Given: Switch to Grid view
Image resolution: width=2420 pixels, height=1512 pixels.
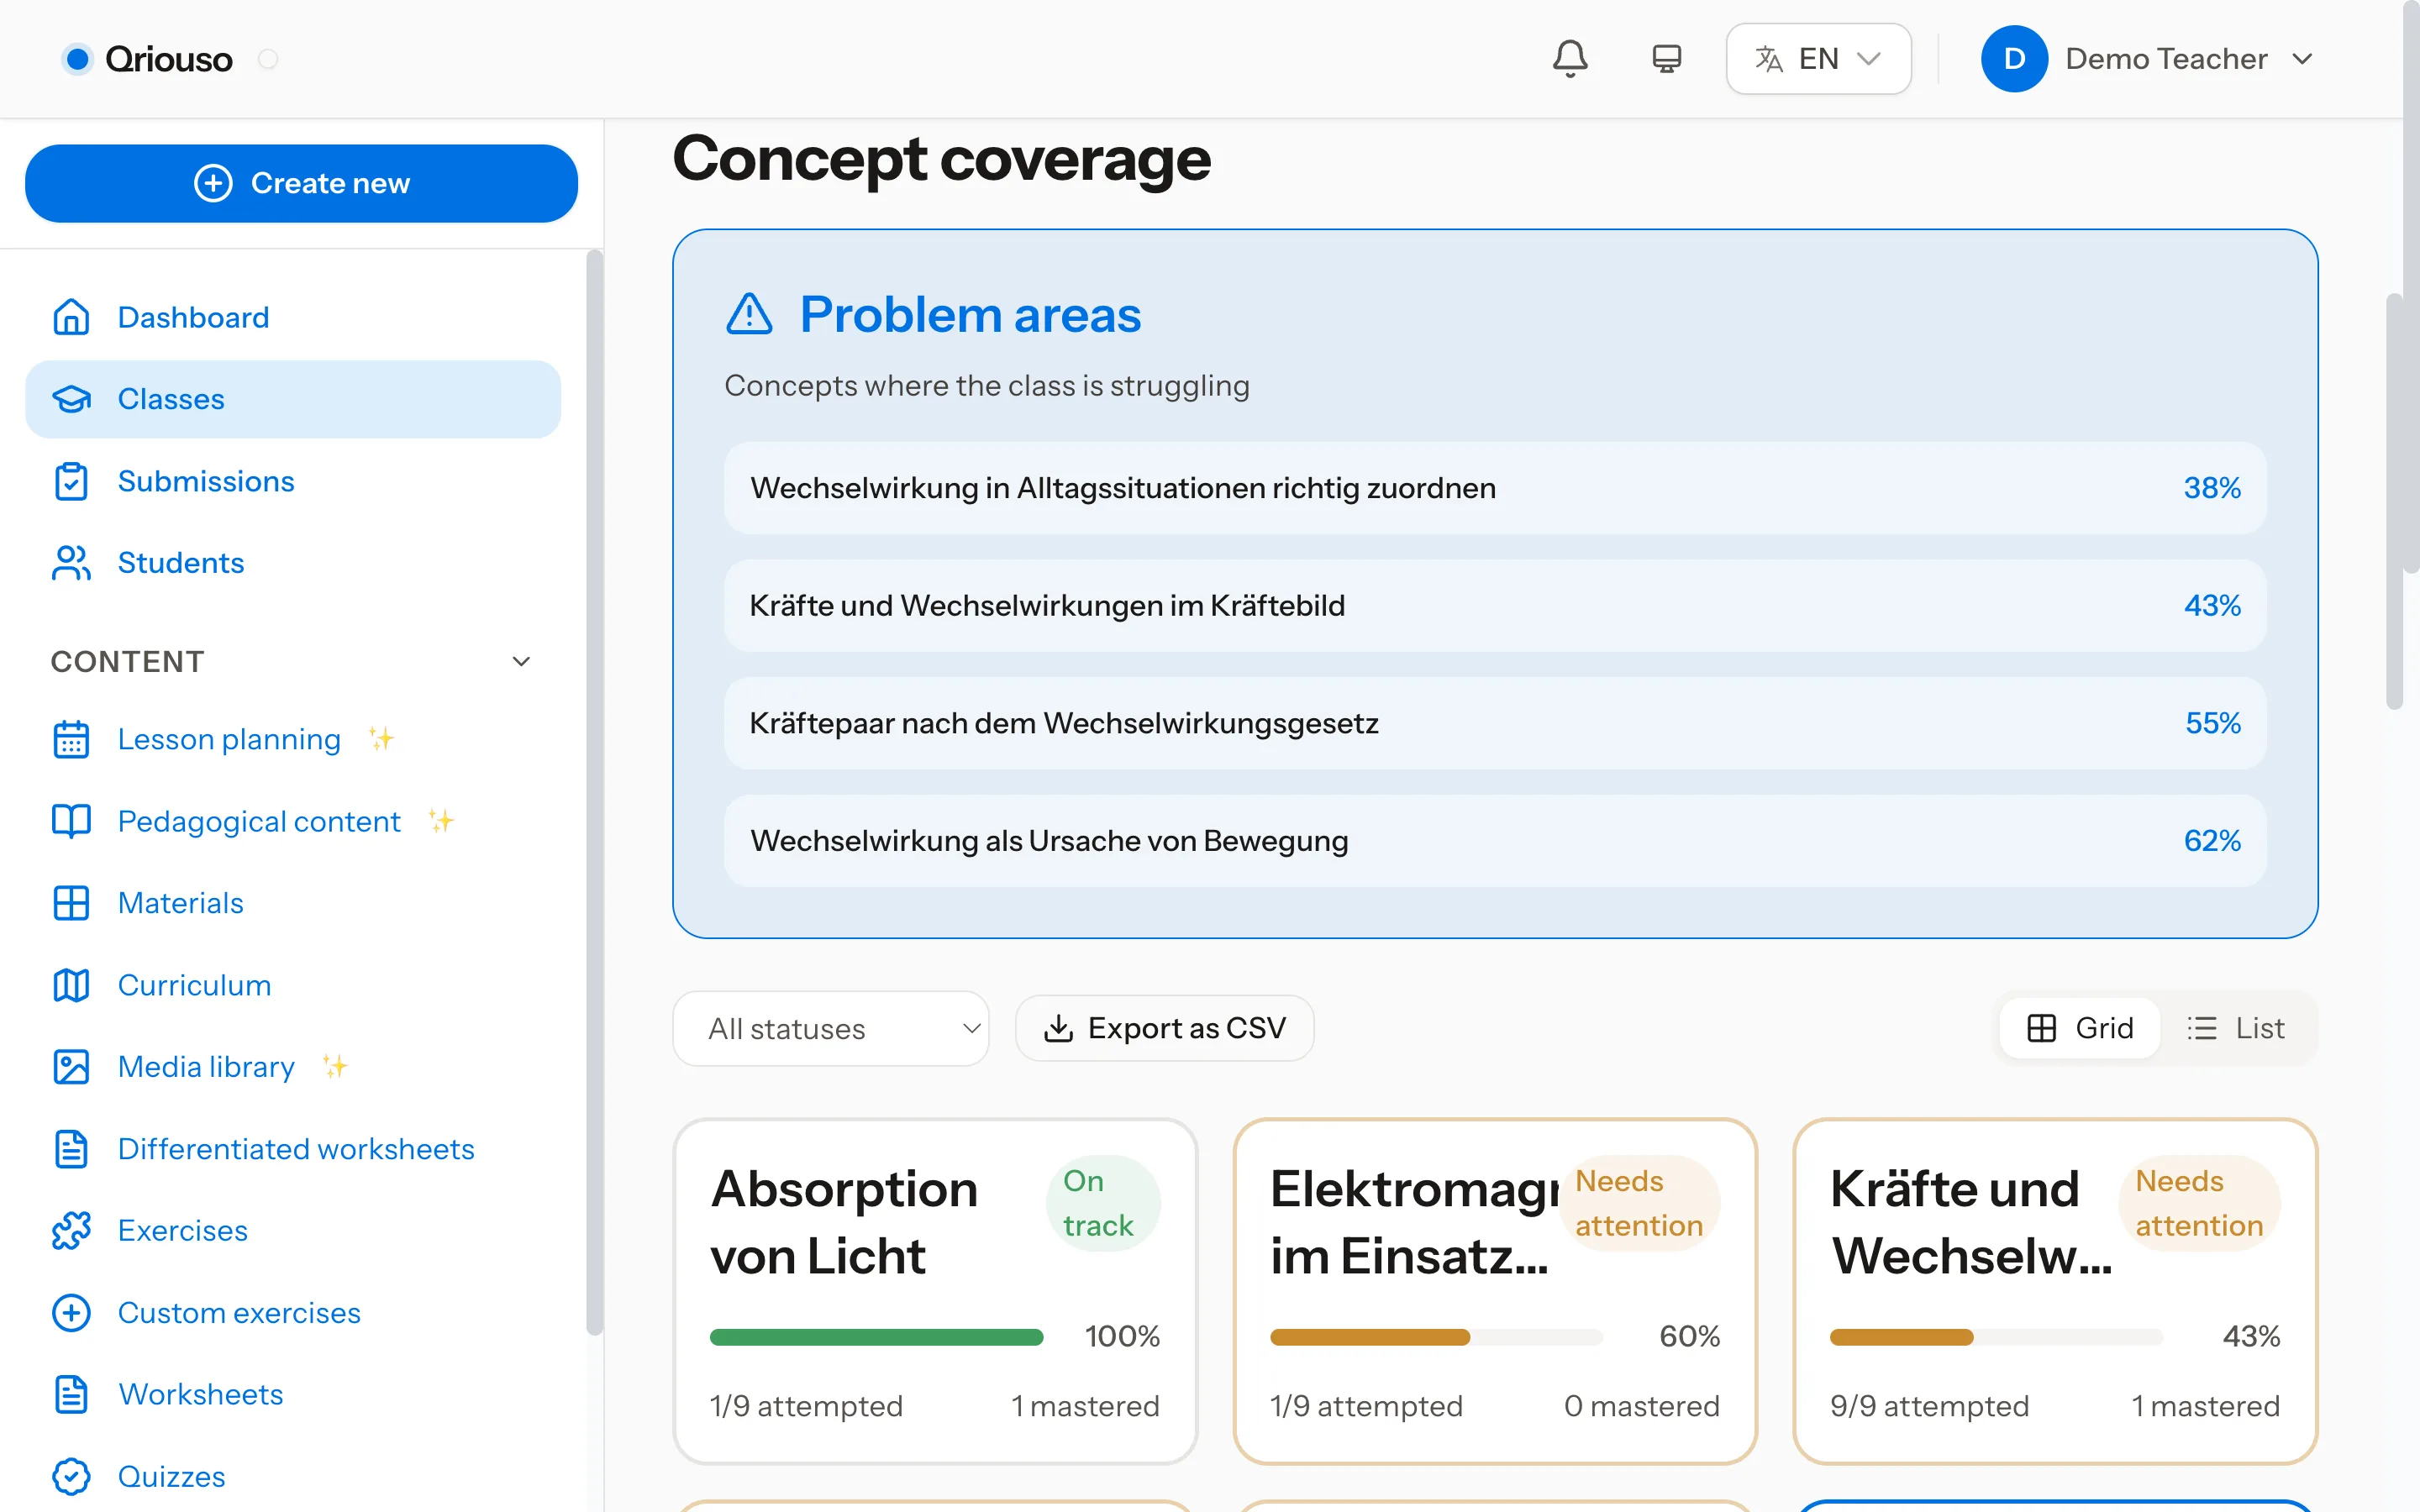Looking at the screenshot, I should 2080,1028.
